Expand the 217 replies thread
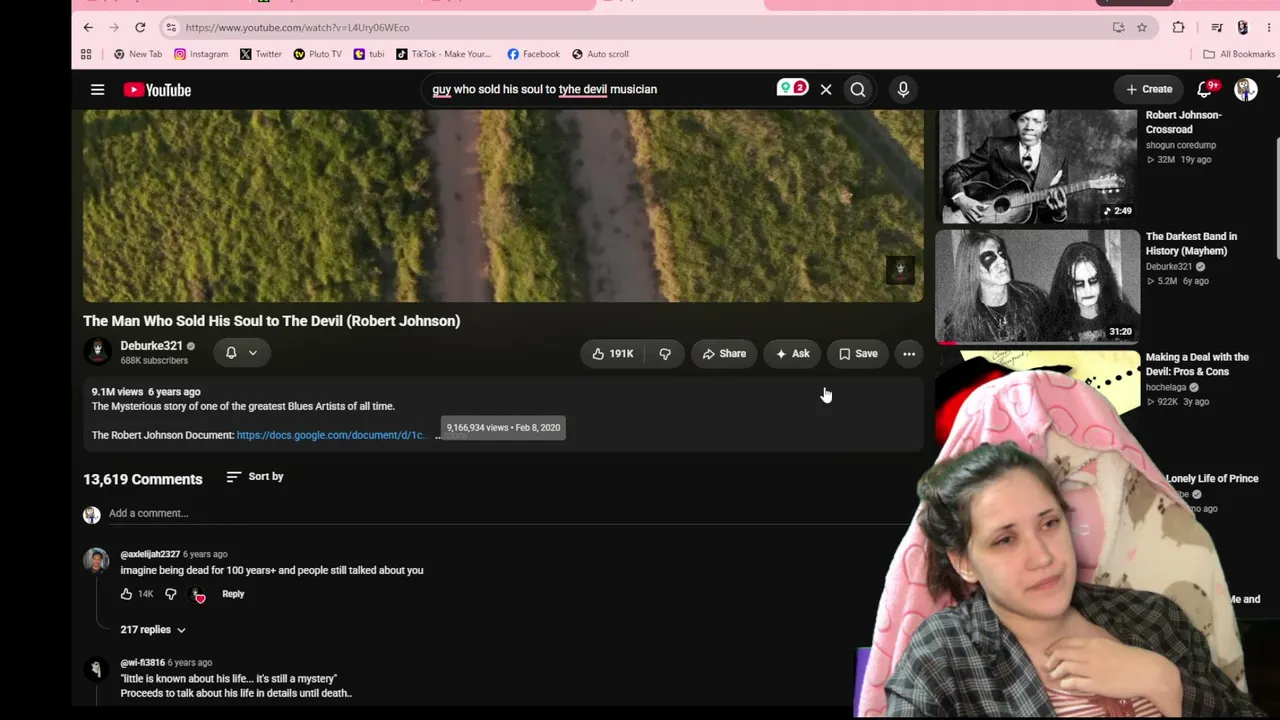 point(153,630)
